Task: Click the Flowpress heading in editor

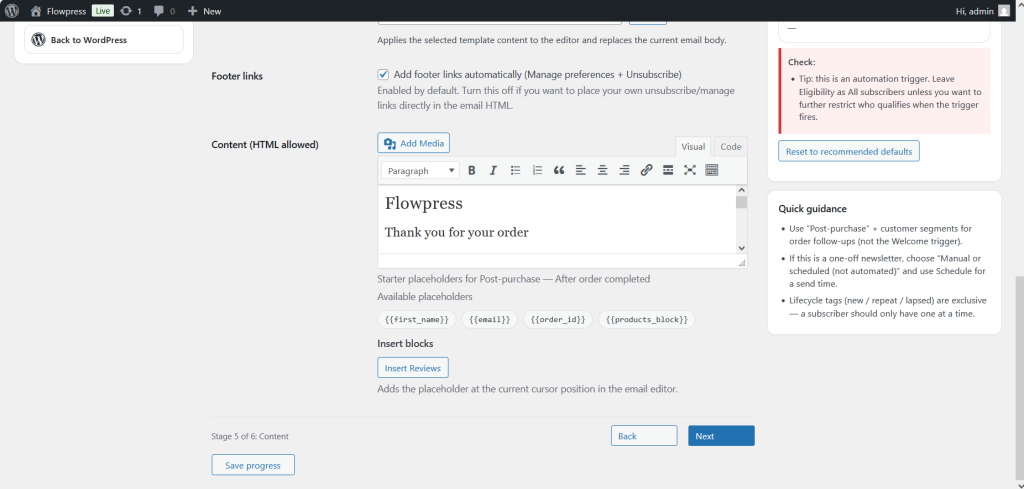Action: (423, 203)
